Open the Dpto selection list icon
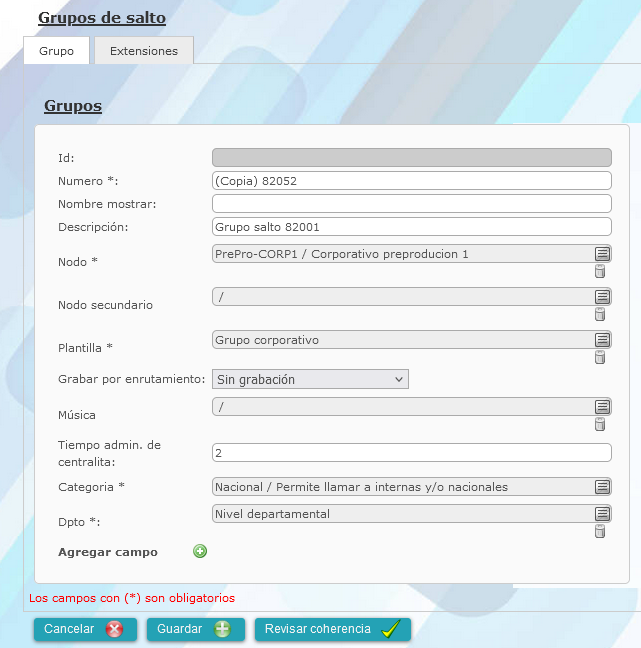This screenshot has height=648, width=641. (x=602, y=514)
